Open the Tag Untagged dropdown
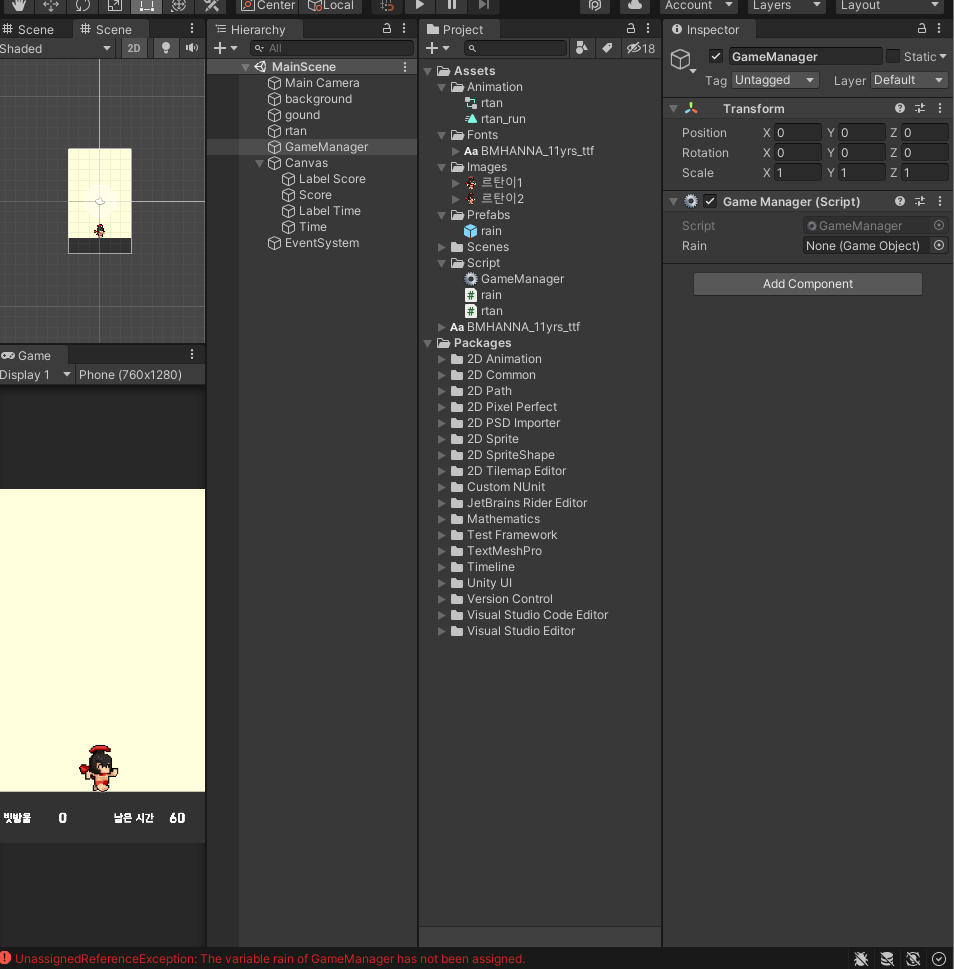Image resolution: width=954 pixels, height=969 pixels. tap(775, 80)
